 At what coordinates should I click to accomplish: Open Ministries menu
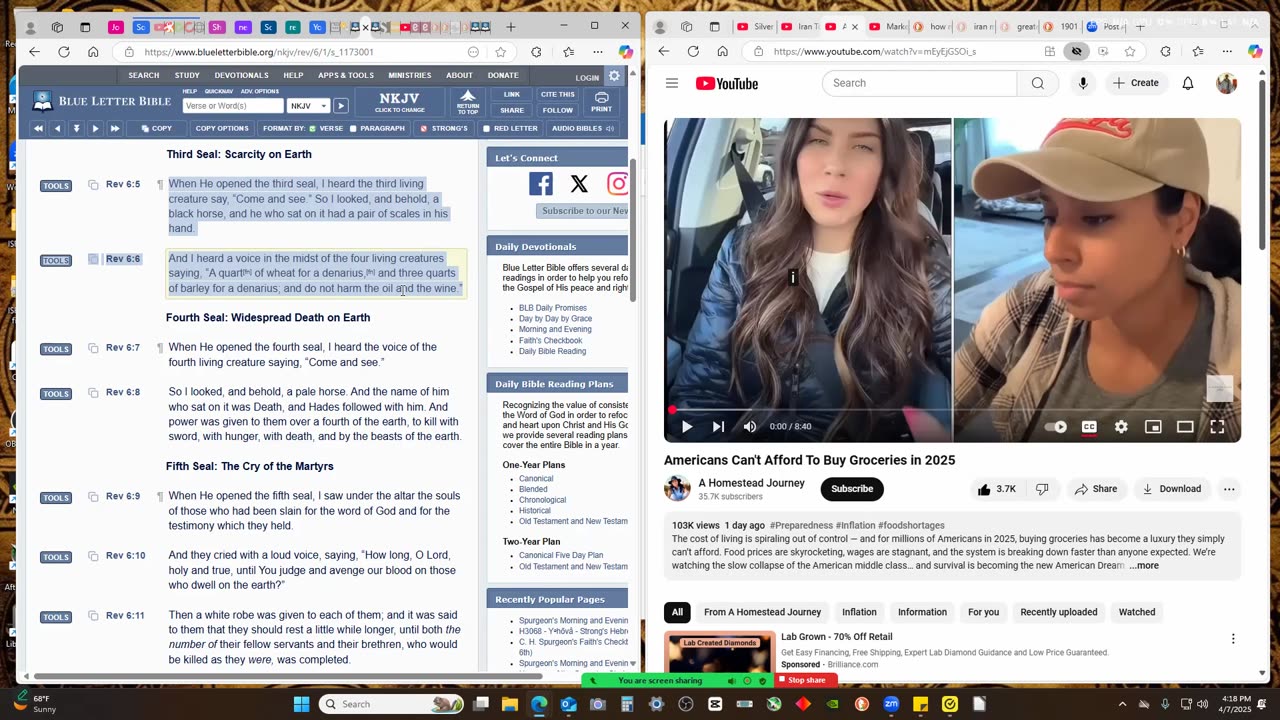(x=410, y=75)
